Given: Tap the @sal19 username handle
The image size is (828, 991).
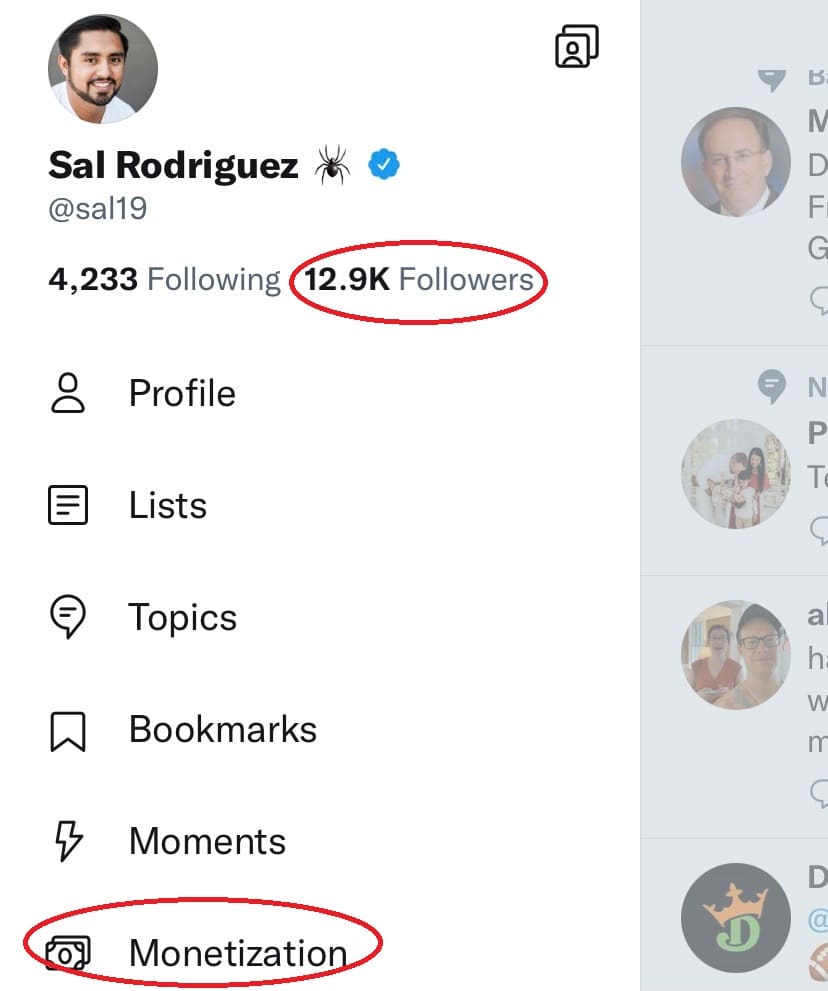Looking at the screenshot, I should point(97,209).
